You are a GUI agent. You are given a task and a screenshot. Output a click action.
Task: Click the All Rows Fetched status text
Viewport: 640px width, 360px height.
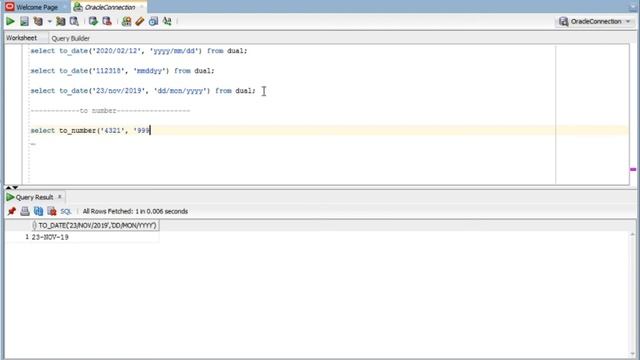[x=135, y=211]
